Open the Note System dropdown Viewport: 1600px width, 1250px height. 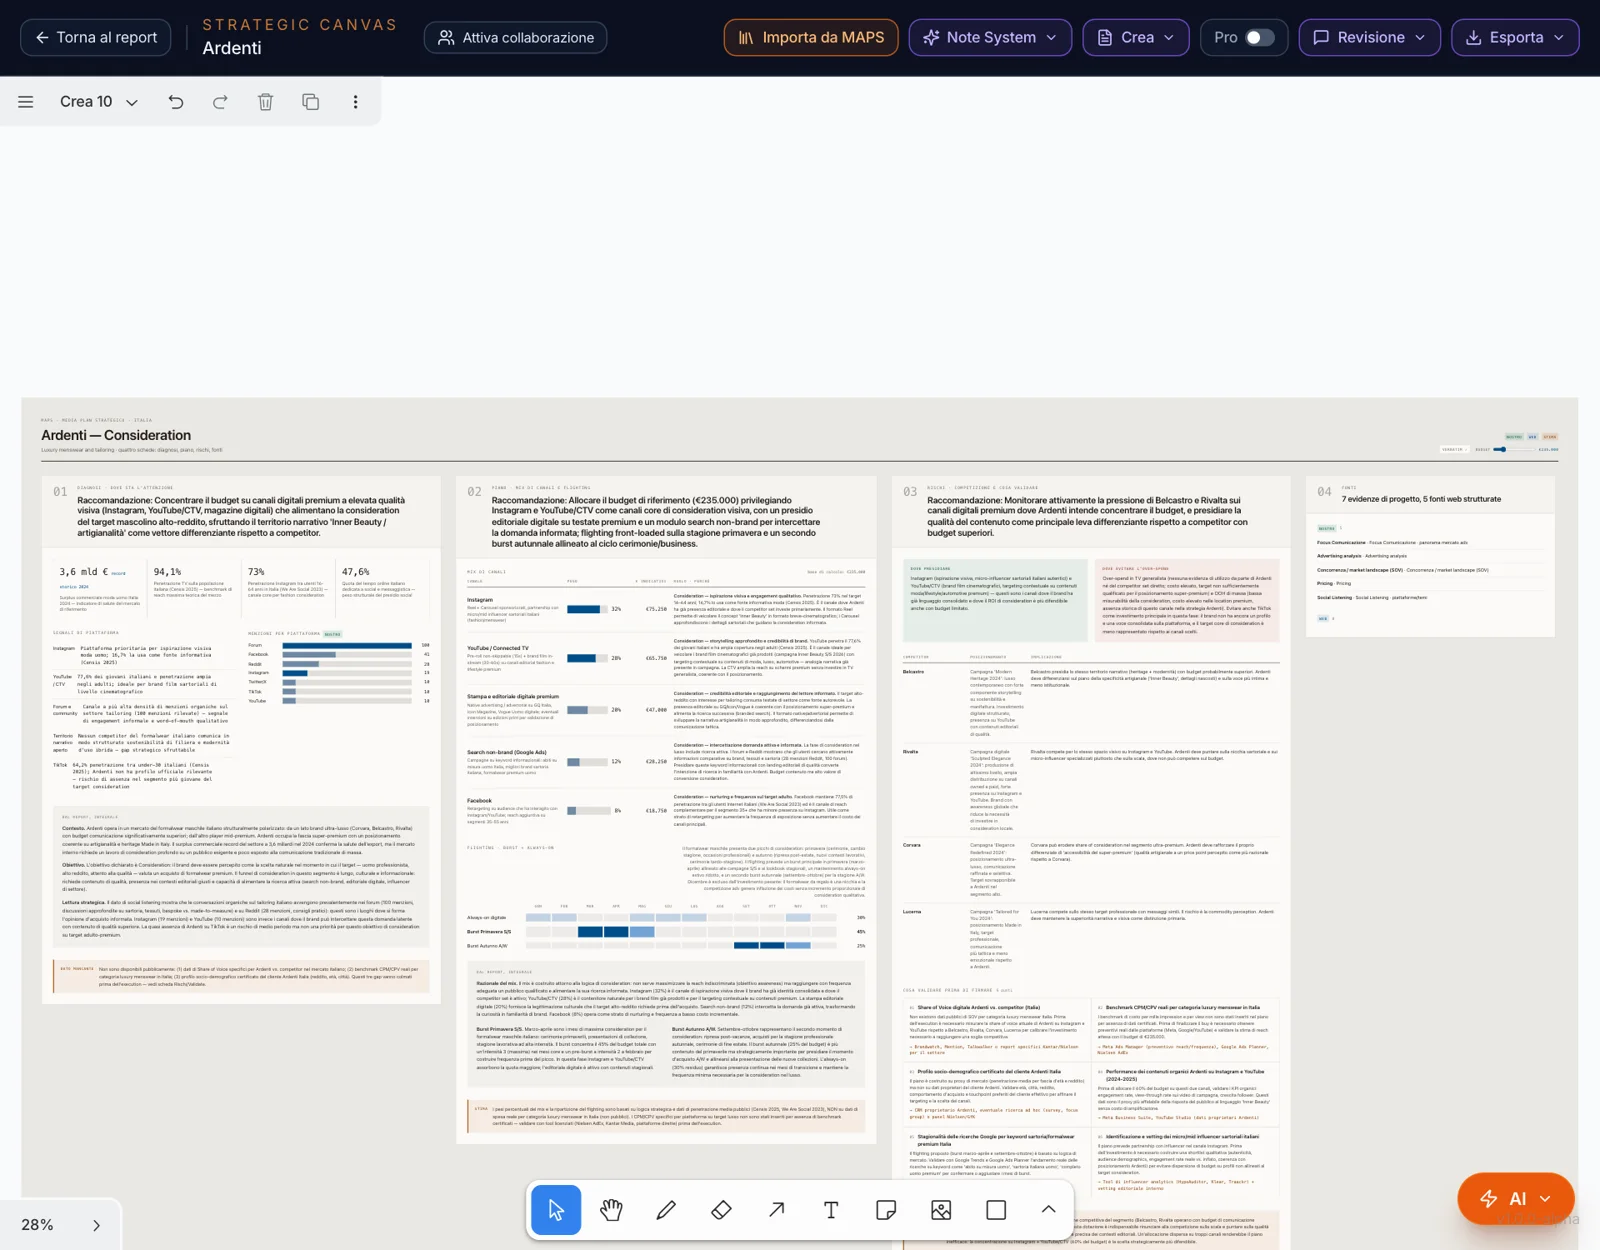tap(990, 37)
